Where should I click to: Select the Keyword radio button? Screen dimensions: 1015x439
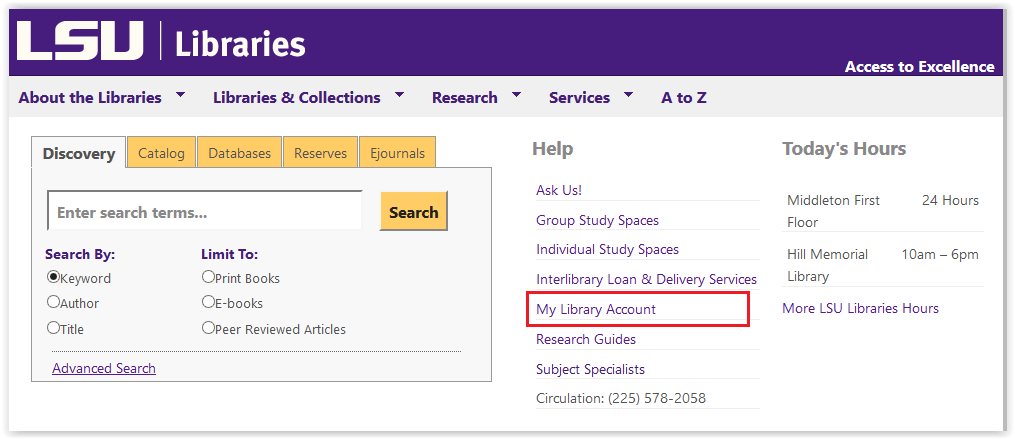(x=54, y=277)
